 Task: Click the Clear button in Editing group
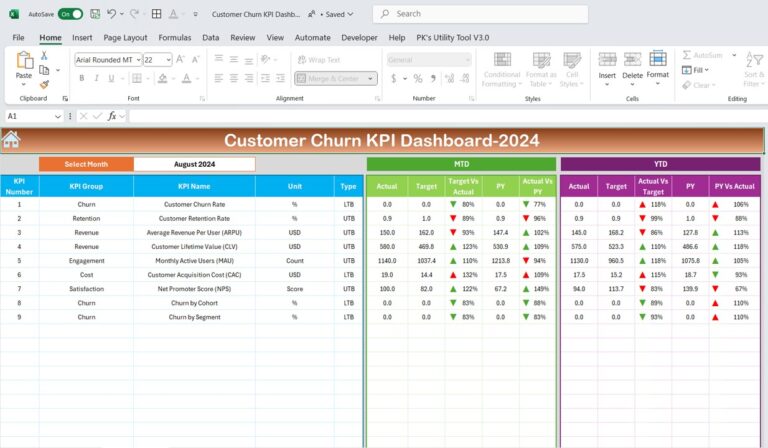click(699, 85)
